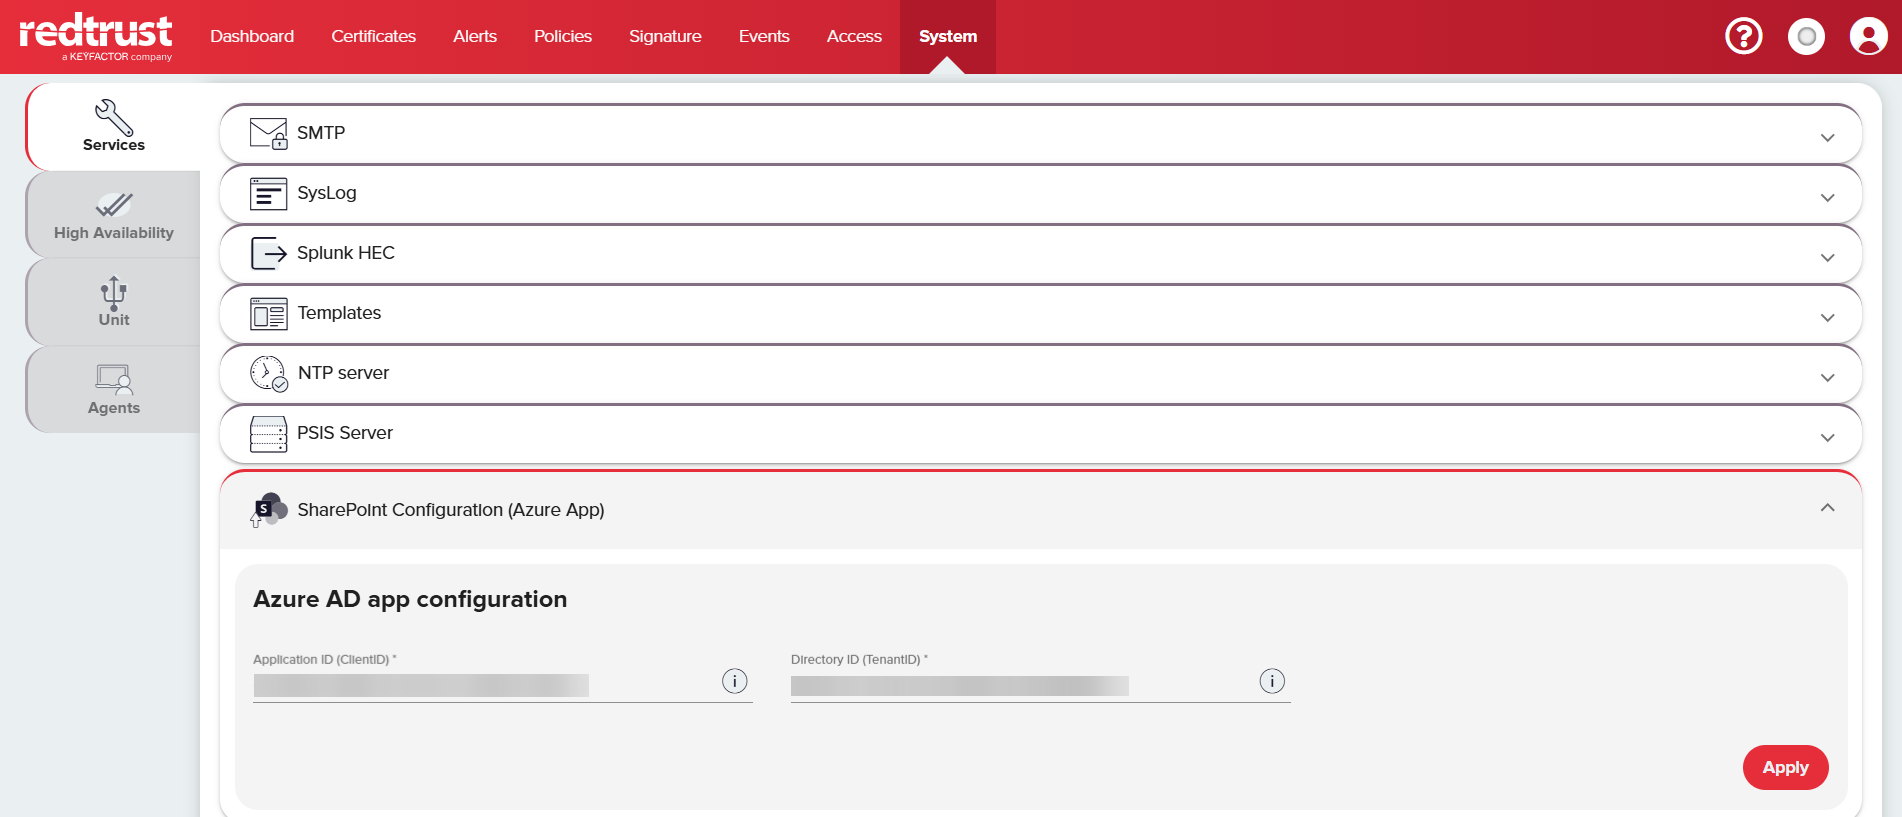This screenshot has height=817, width=1902.
Task: Click the Templates section title
Action: (x=339, y=313)
